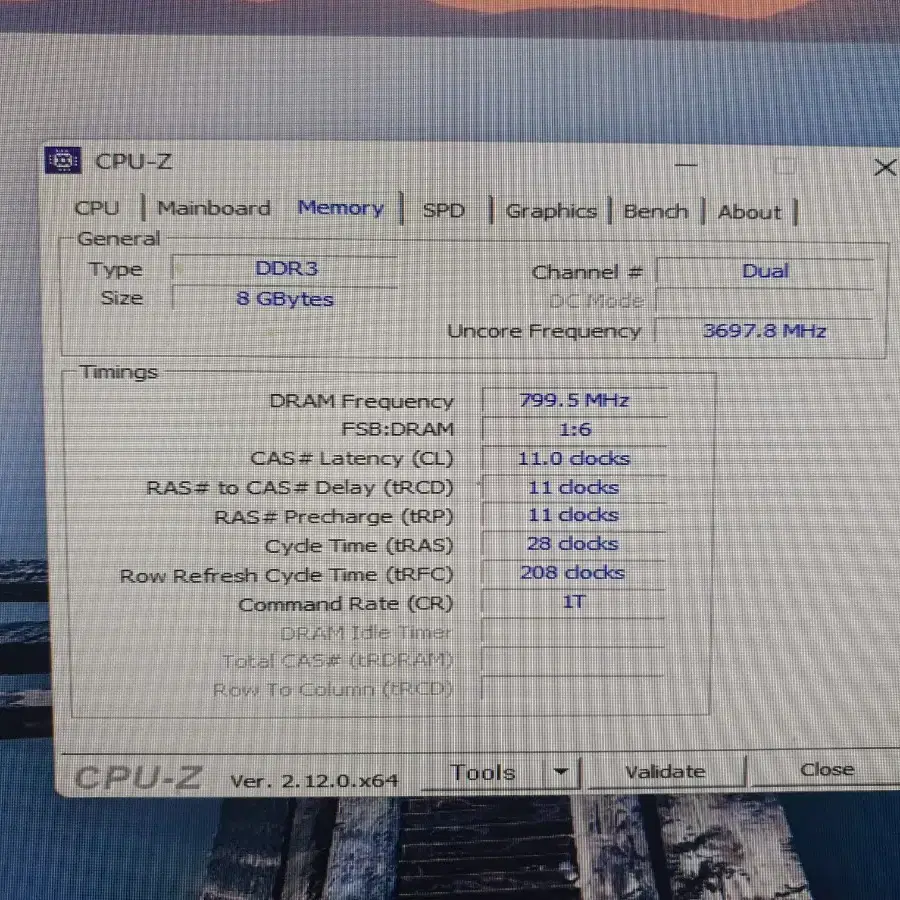Switch to the Bench tab

pyautogui.click(x=655, y=211)
